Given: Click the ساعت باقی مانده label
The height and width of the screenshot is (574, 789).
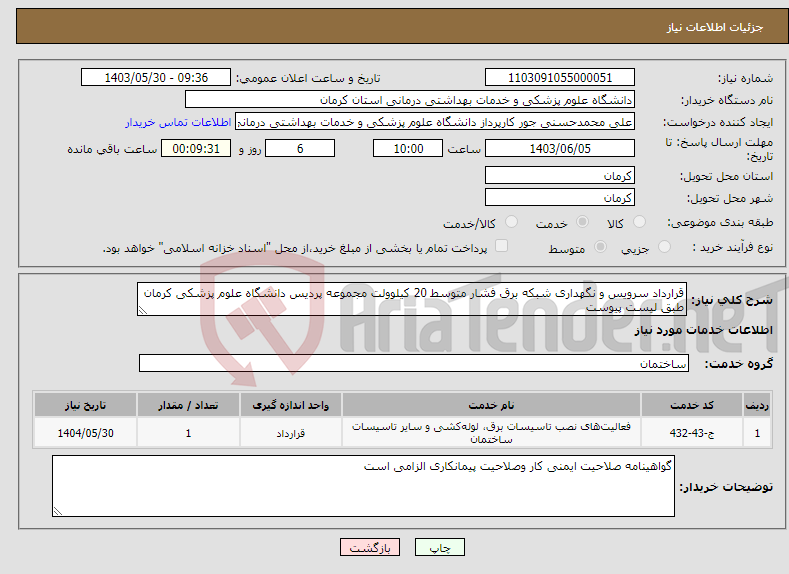Looking at the screenshot, I should (x=112, y=149).
